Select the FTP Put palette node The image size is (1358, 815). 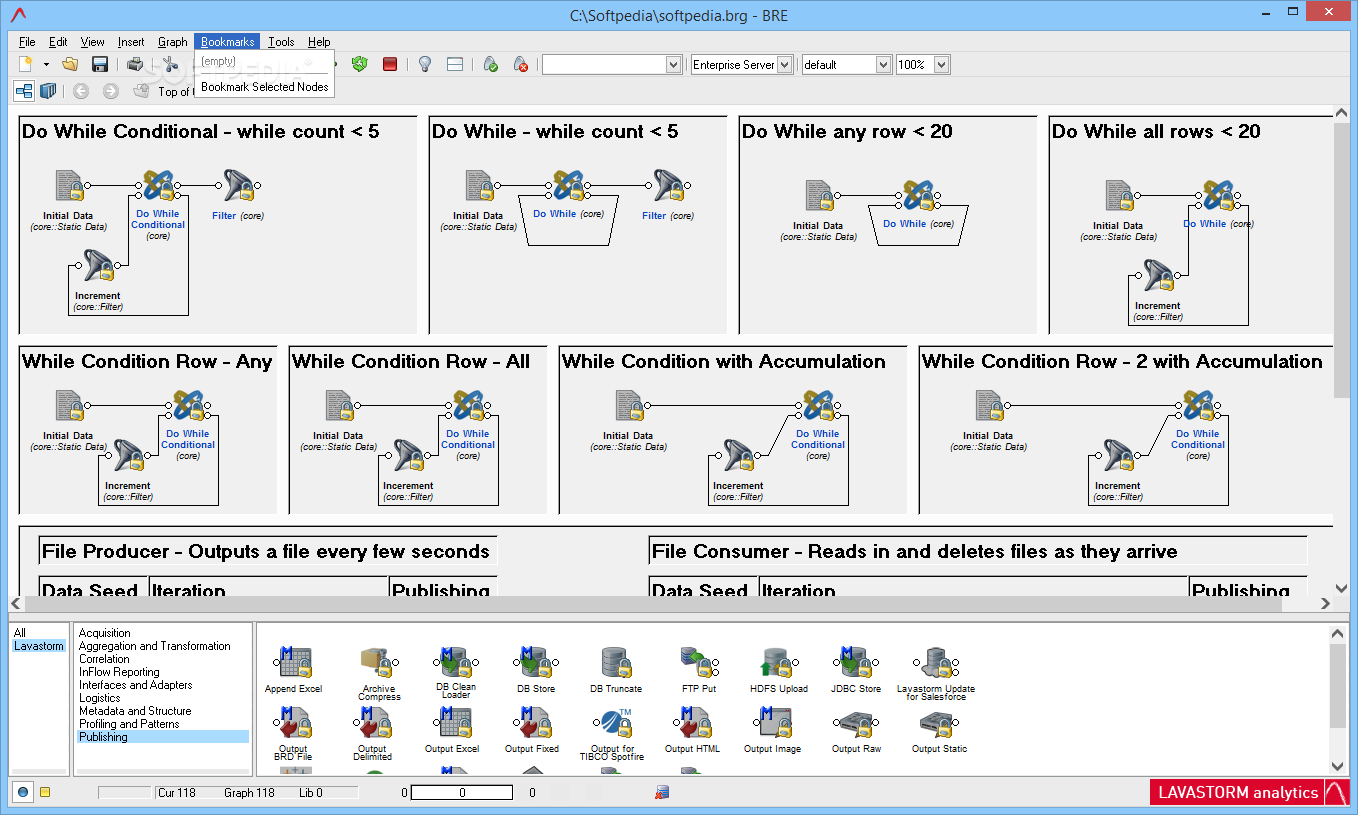699,670
